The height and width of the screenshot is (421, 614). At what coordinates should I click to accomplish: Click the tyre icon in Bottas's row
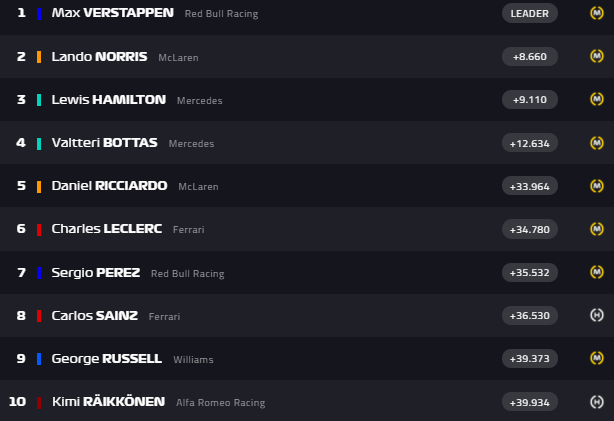pos(597,142)
